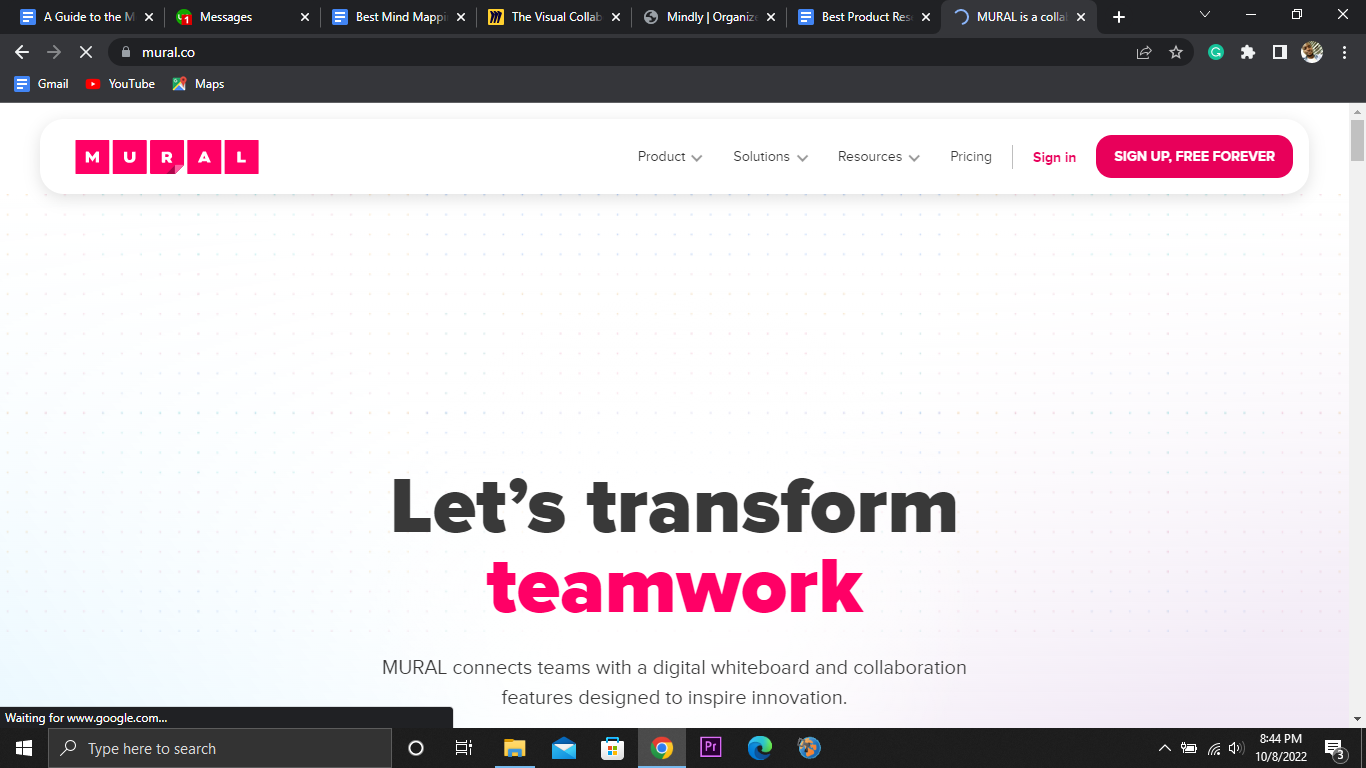
Task: Open the Chrome three-dot menu
Action: click(x=1343, y=52)
